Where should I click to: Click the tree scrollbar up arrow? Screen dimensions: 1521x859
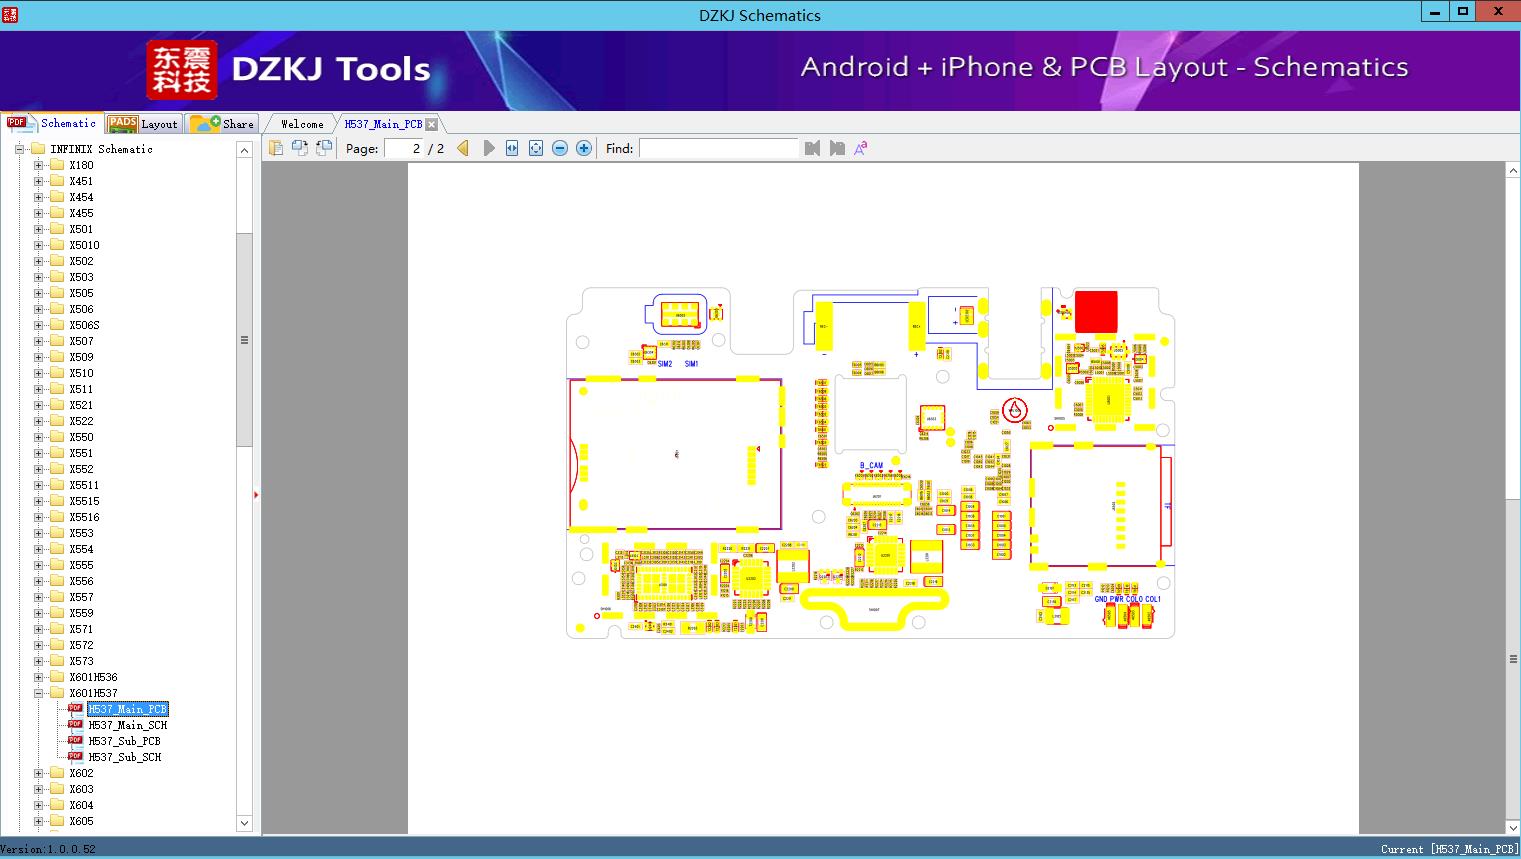(244, 150)
